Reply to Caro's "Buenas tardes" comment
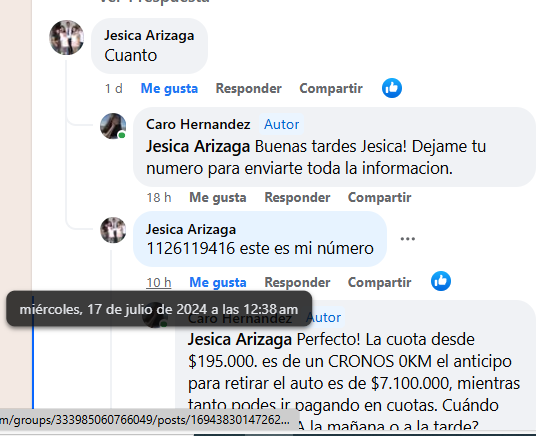 (297, 198)
